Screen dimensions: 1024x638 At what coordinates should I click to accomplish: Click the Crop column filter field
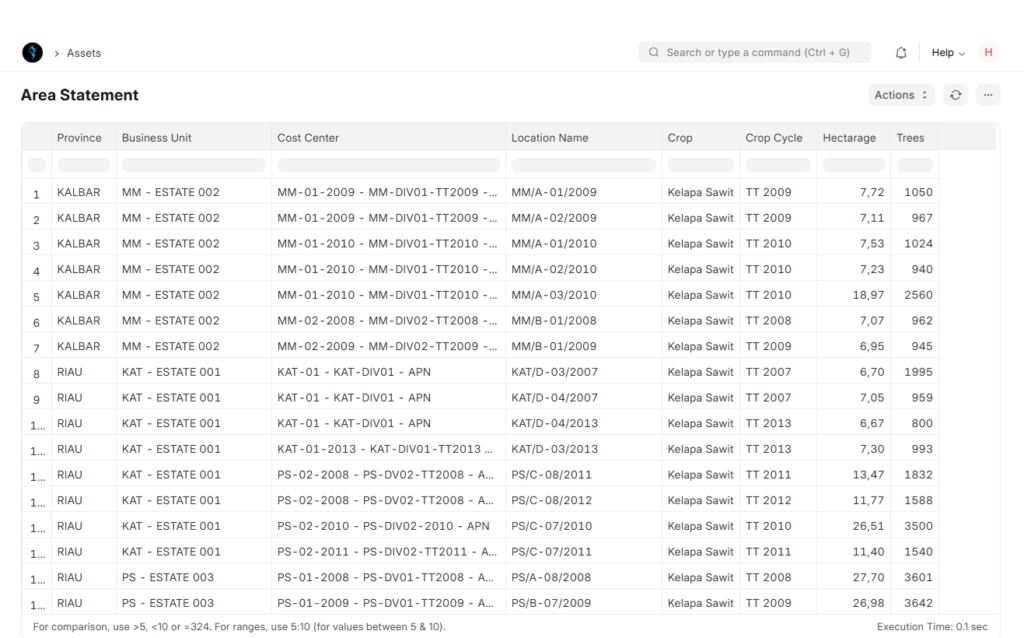700,165
